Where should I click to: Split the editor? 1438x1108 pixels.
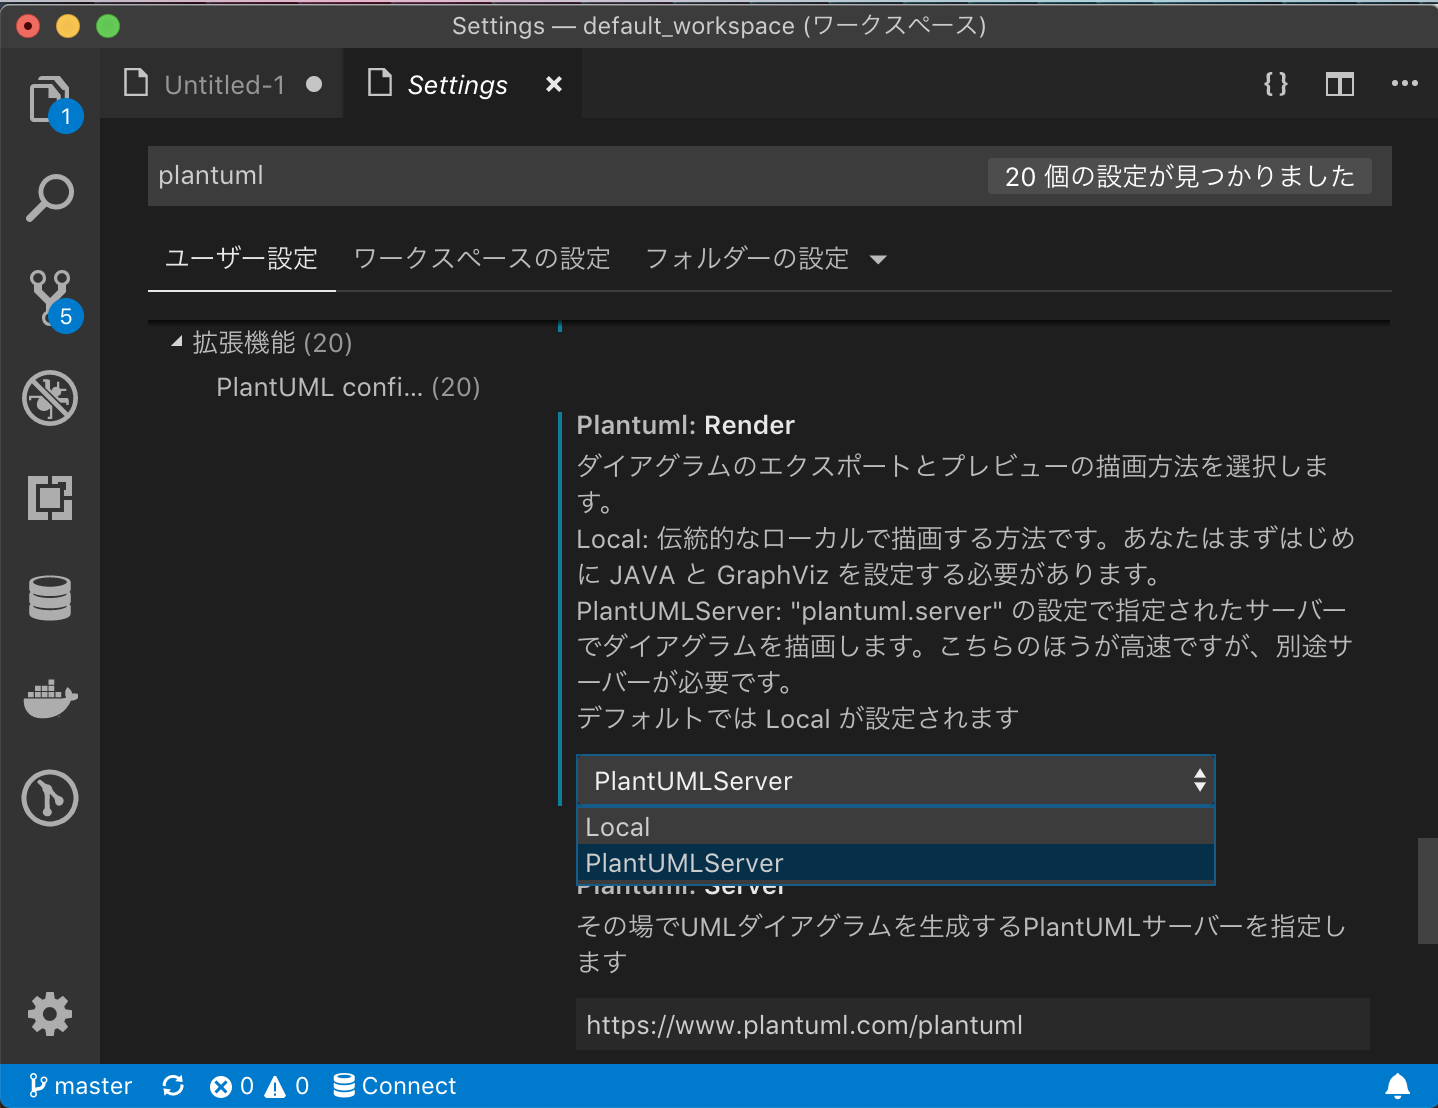pyautogui.click(x=1339, y=84)
